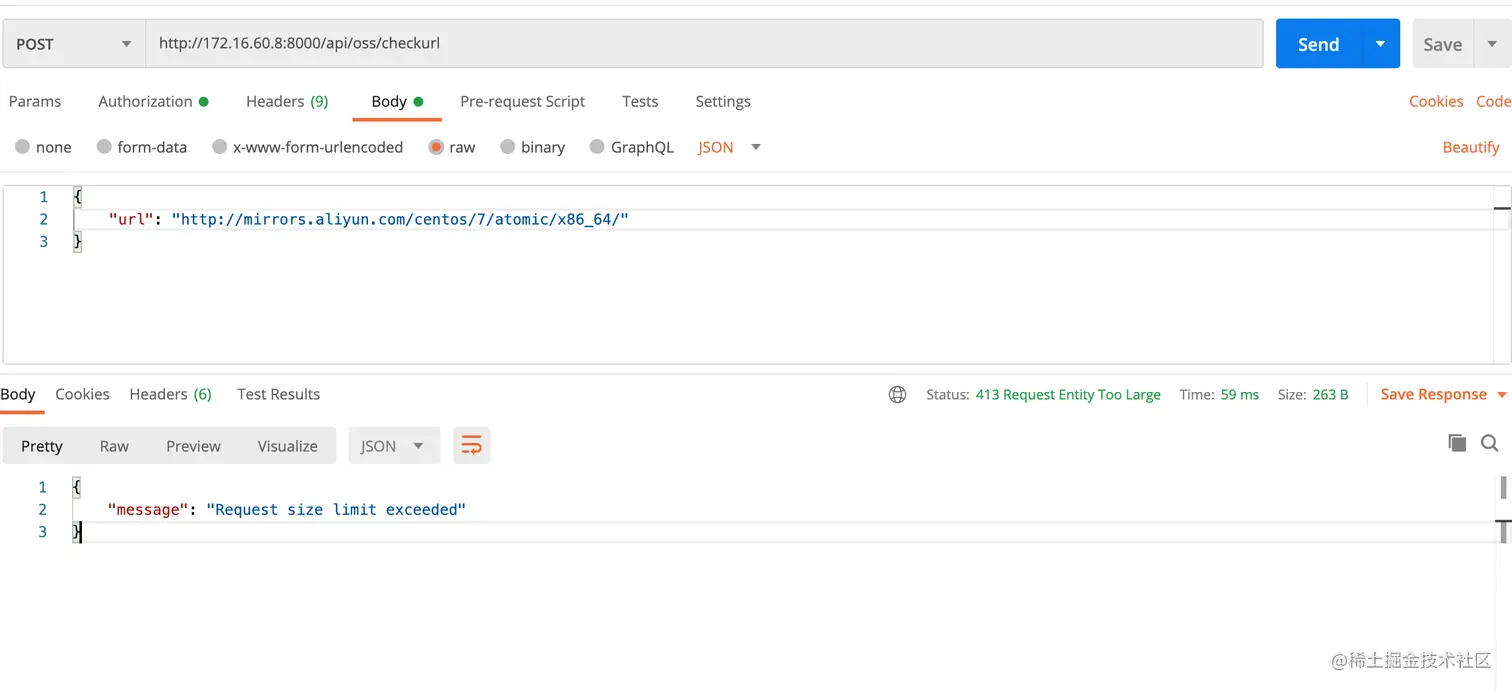
Task: Expand the Save Response dropdown
Action: tap(1501, 395)
